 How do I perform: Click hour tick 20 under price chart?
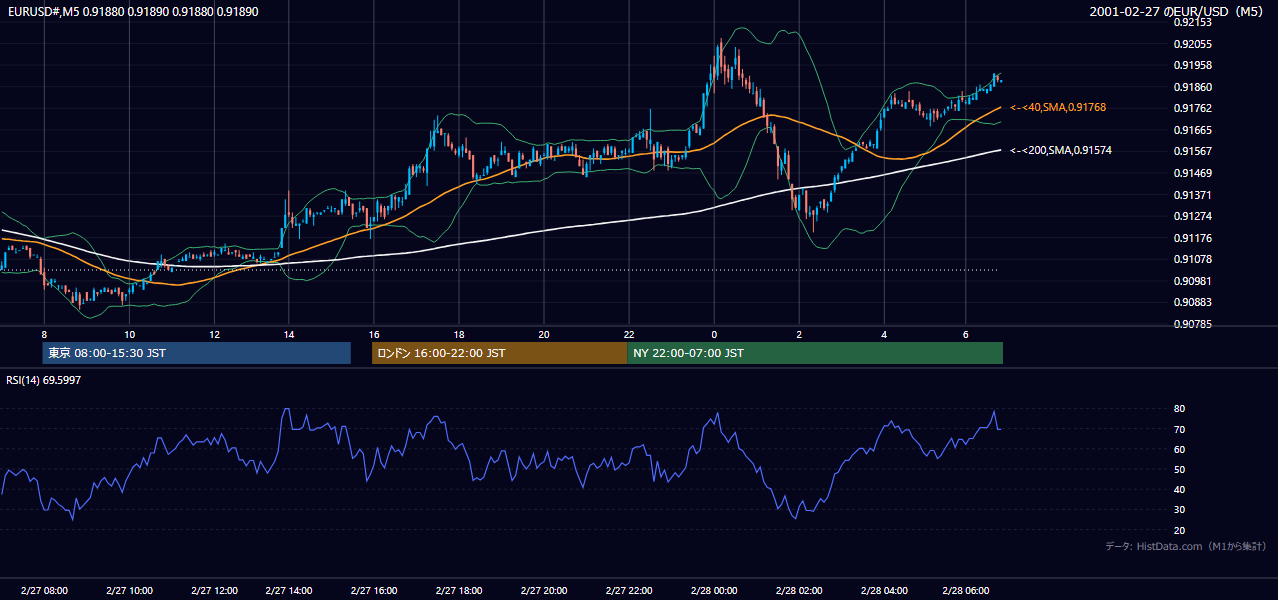543,333
